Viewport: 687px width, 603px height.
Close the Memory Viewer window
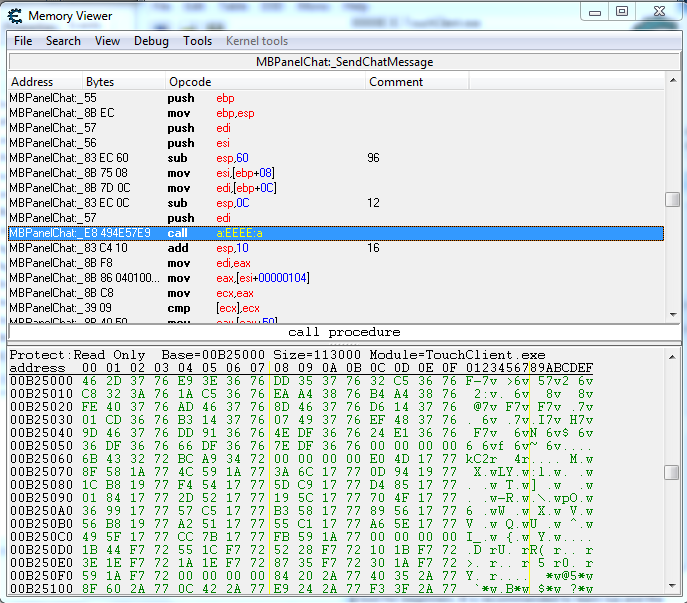tap(658, 12)
